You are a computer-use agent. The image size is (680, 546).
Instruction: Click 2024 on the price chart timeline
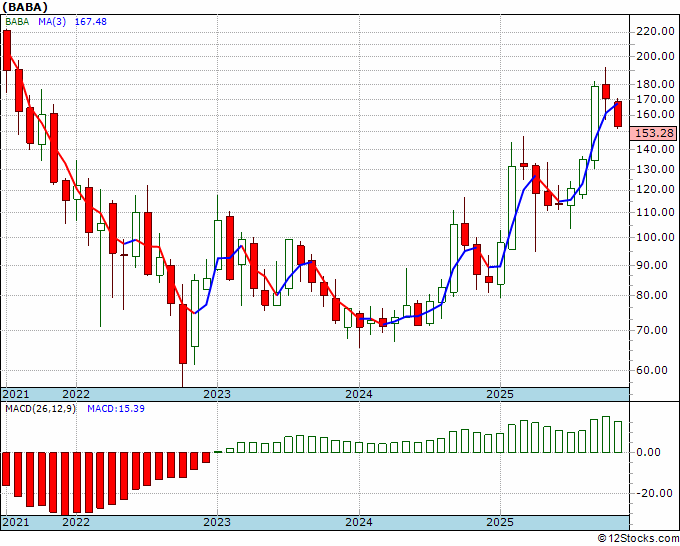click(x=359, y=394)
